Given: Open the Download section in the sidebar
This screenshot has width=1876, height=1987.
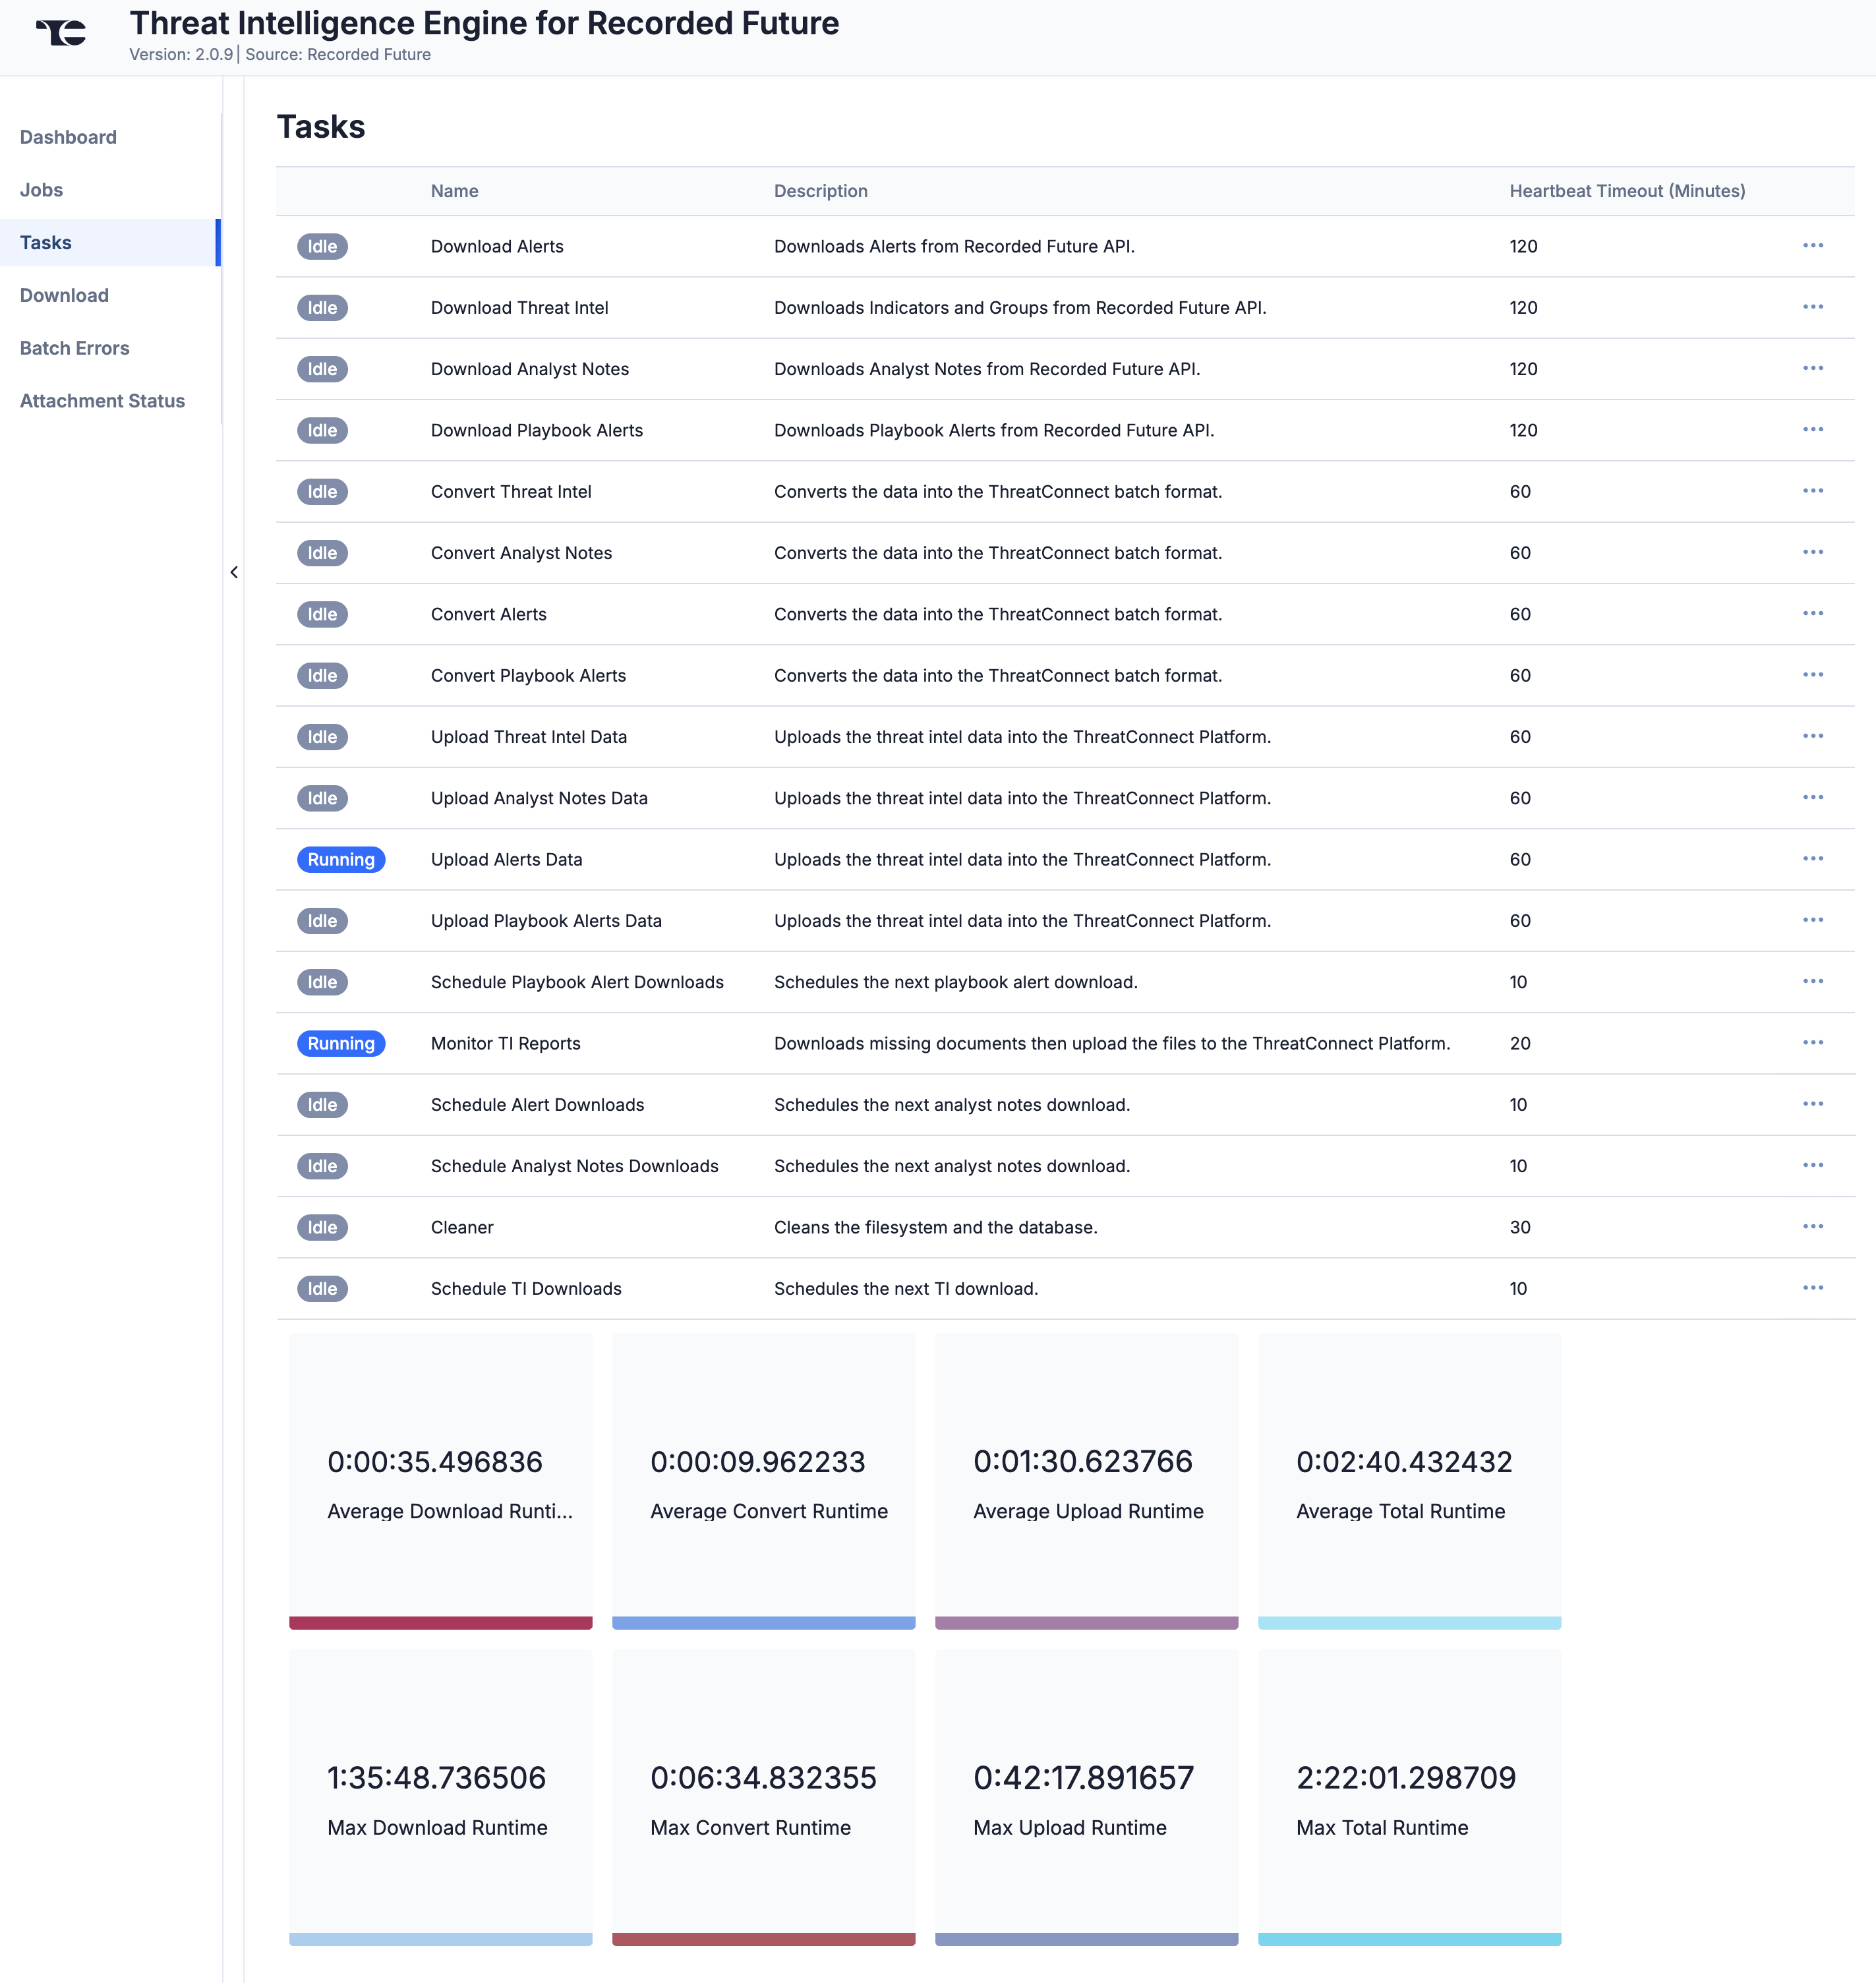Looking at the screenshot, I should [64, 295].
